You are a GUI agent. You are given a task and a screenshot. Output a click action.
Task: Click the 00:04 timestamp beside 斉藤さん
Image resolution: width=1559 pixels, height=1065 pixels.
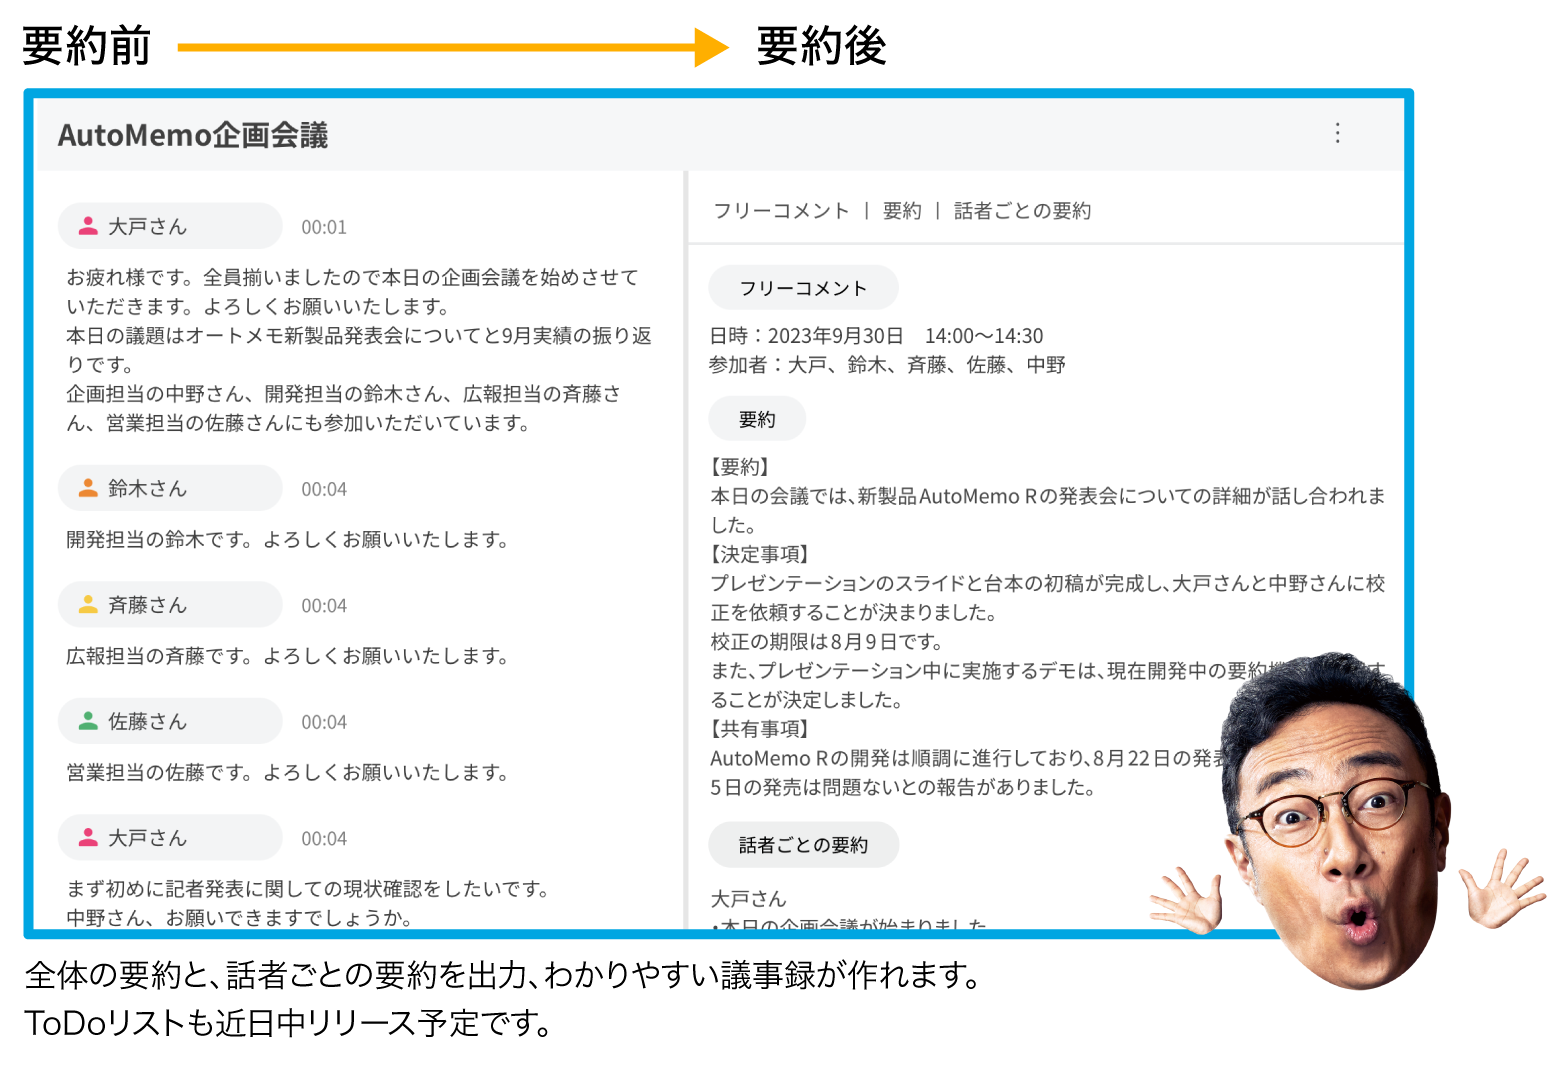[324, 605]
